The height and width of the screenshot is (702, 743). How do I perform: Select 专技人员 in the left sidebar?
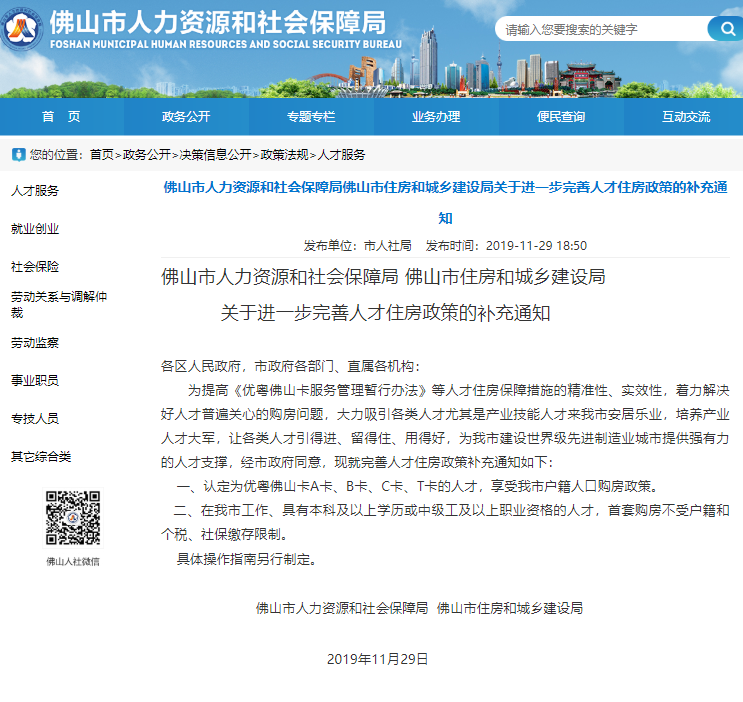[x=35, y=418]
